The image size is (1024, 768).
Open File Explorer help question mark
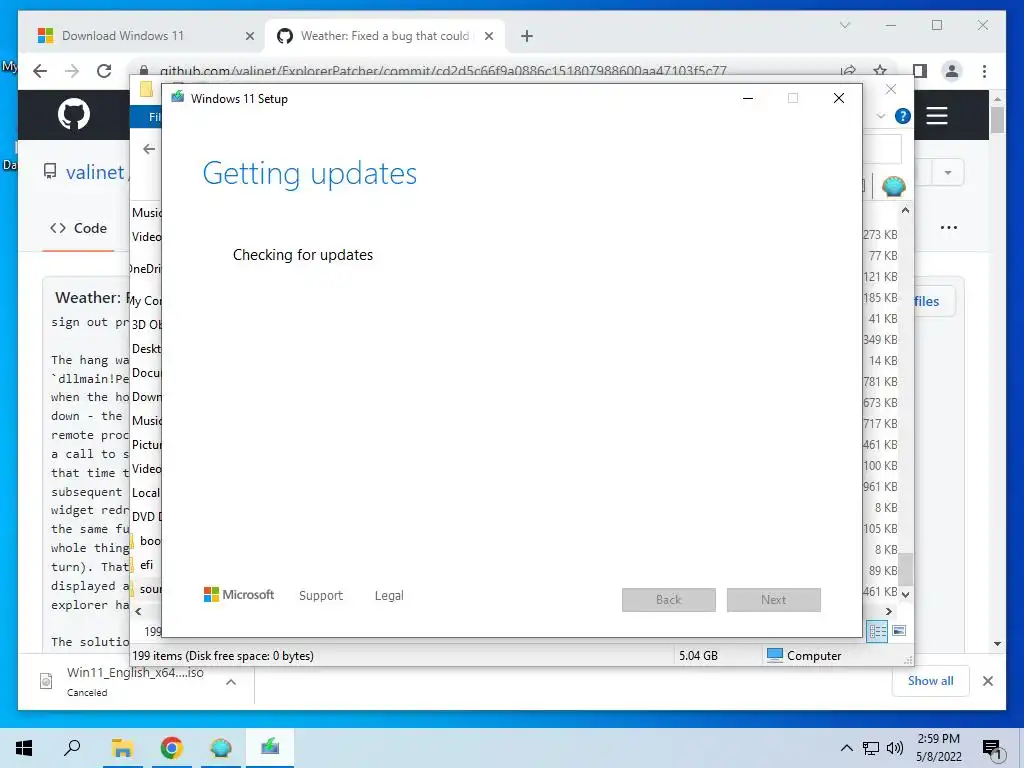pyautogui.click(x=903, y=116)
